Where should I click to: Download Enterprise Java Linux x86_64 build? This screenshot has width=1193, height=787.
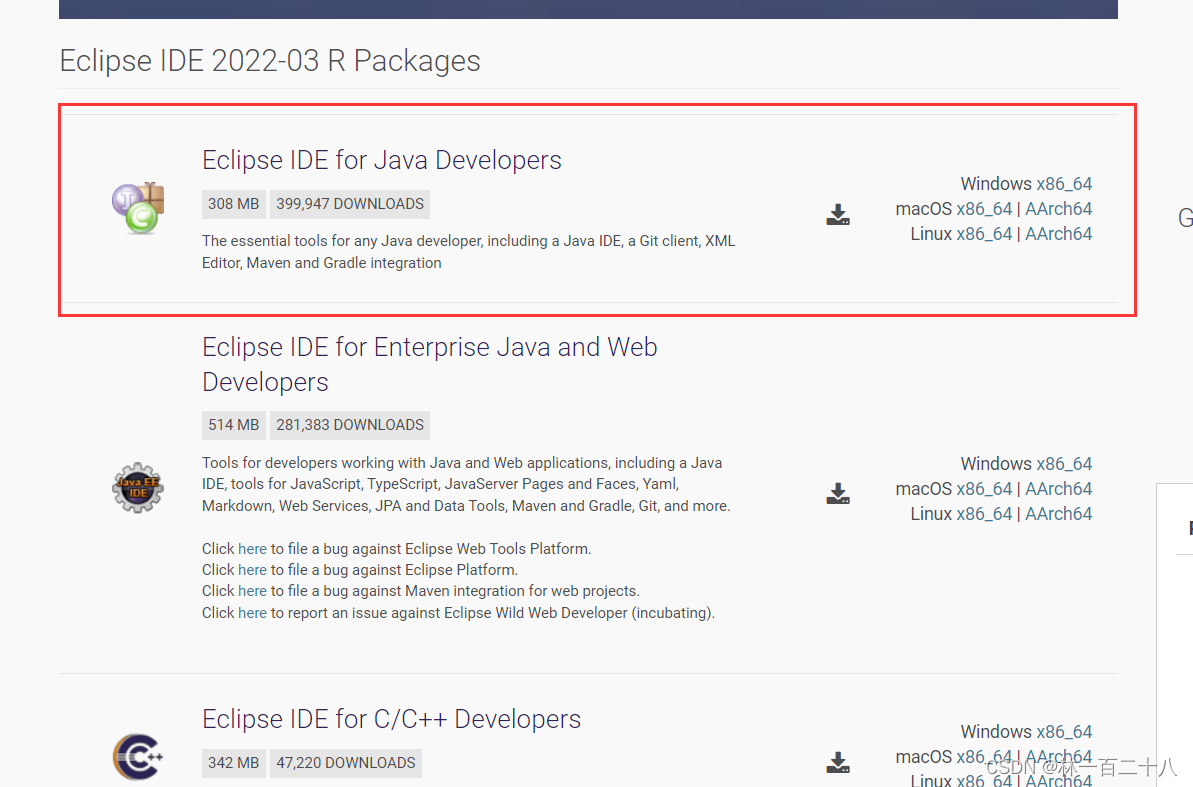[984, 515]
